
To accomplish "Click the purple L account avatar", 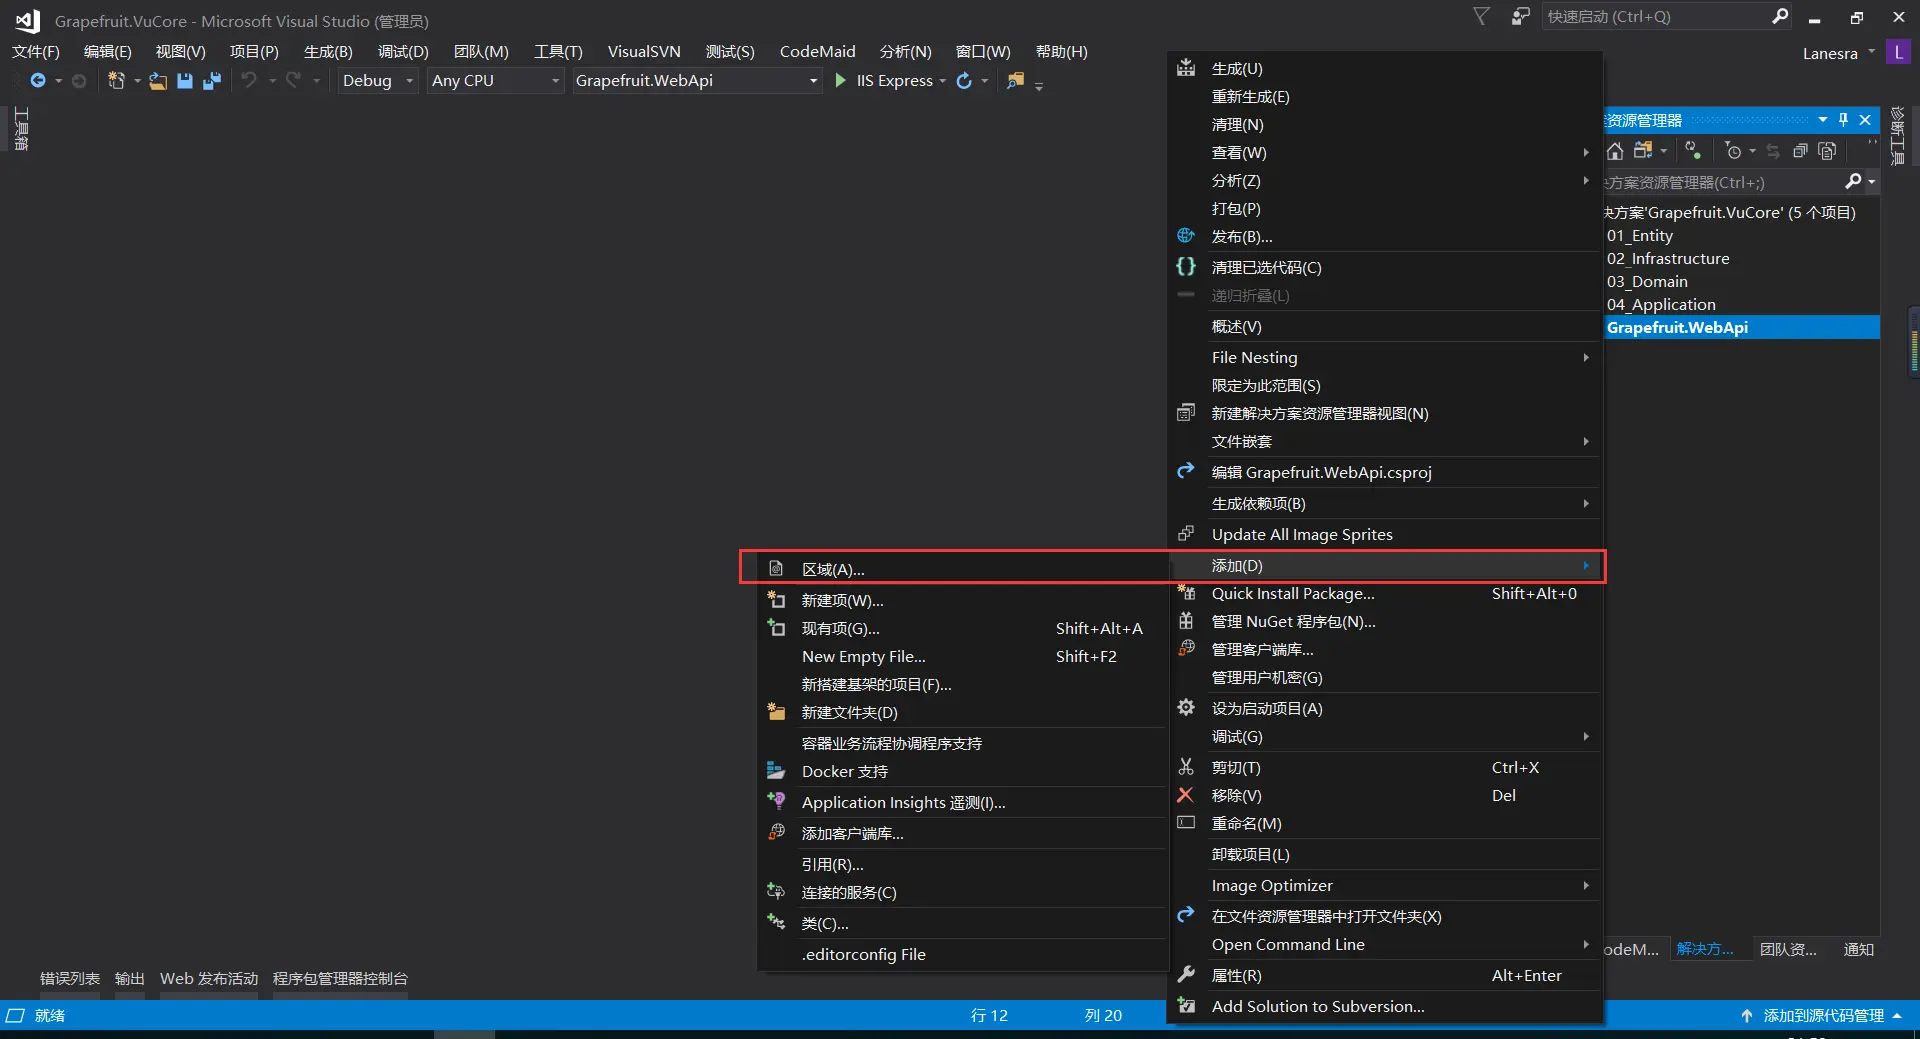I will point(1898,52).
